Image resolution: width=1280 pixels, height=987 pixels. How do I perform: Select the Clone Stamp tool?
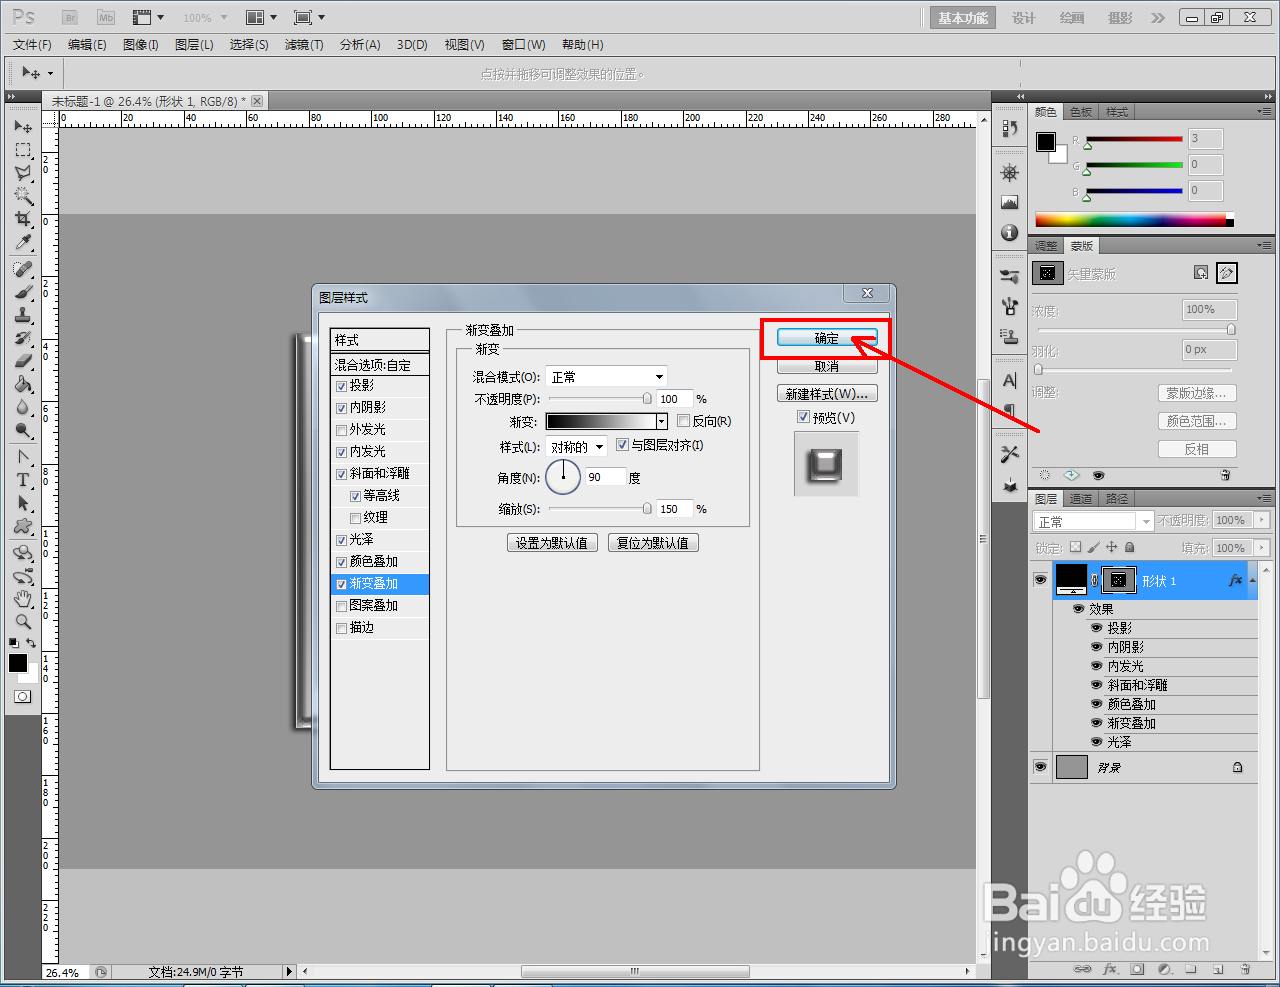(23, 315)
